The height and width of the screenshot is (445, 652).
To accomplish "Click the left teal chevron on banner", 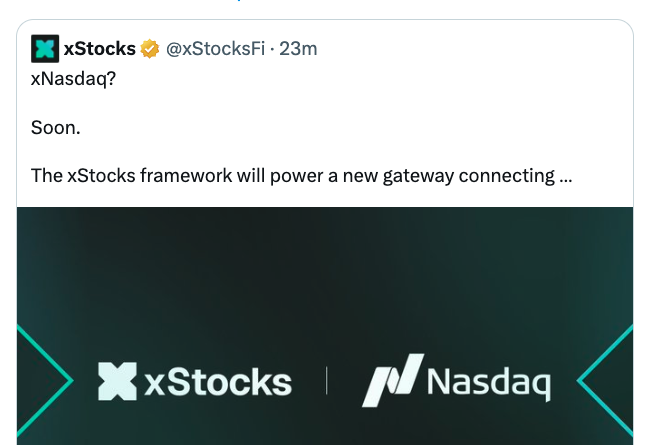I will 50,380.
